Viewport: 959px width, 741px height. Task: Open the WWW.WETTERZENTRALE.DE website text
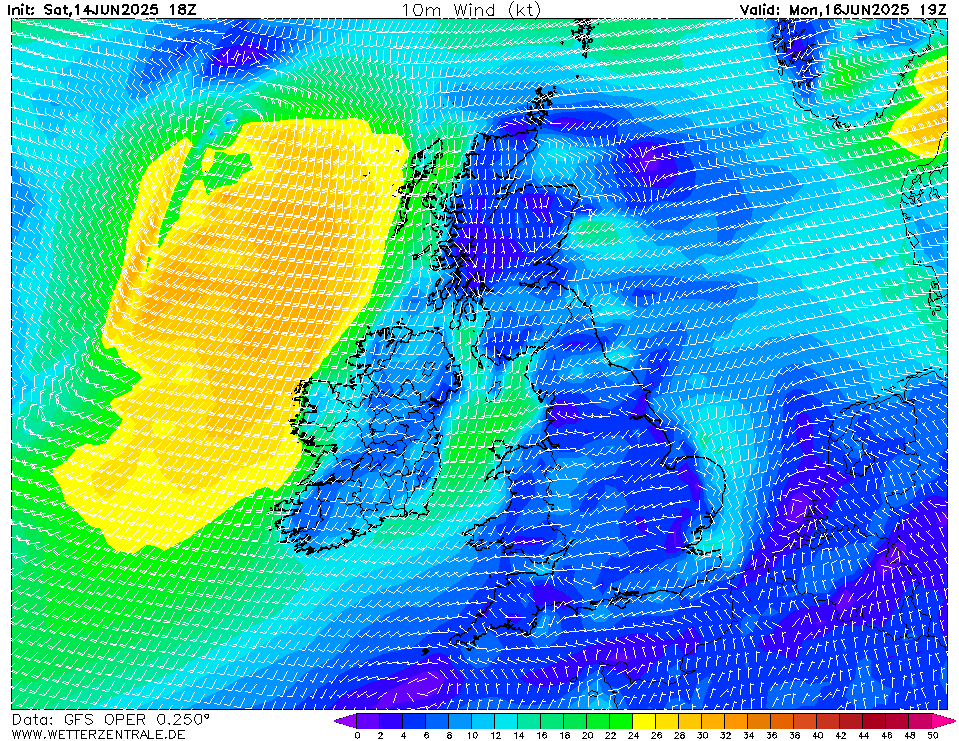point(98,734)
